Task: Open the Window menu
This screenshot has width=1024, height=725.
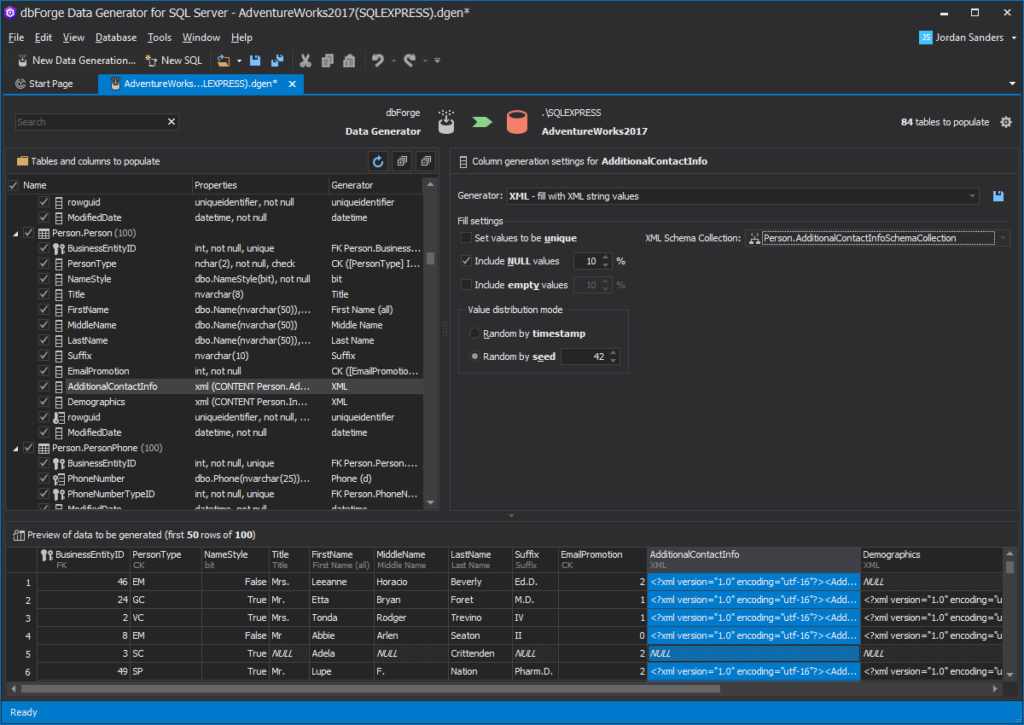Action: coord(200,37)
